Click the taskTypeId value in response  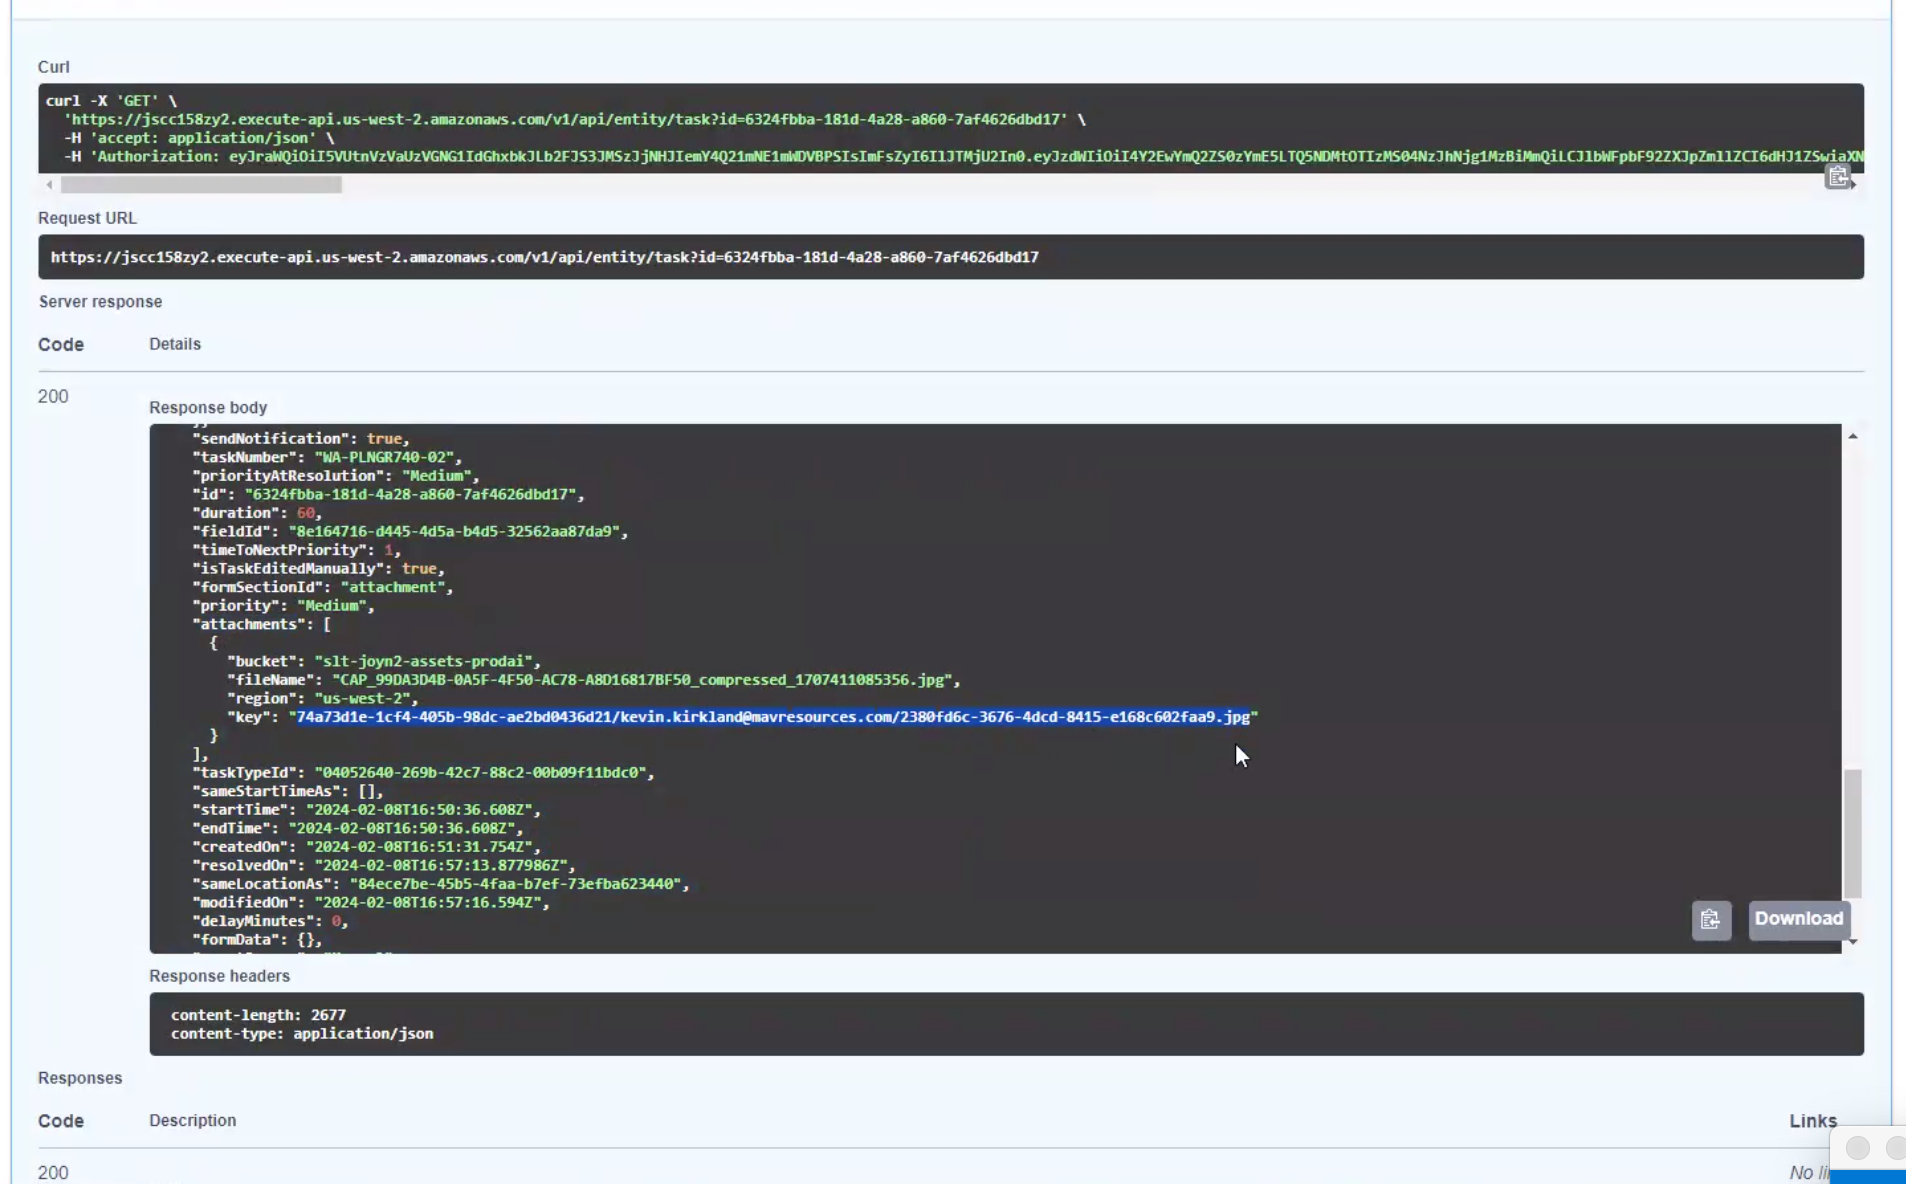click(x=480, y=773)
